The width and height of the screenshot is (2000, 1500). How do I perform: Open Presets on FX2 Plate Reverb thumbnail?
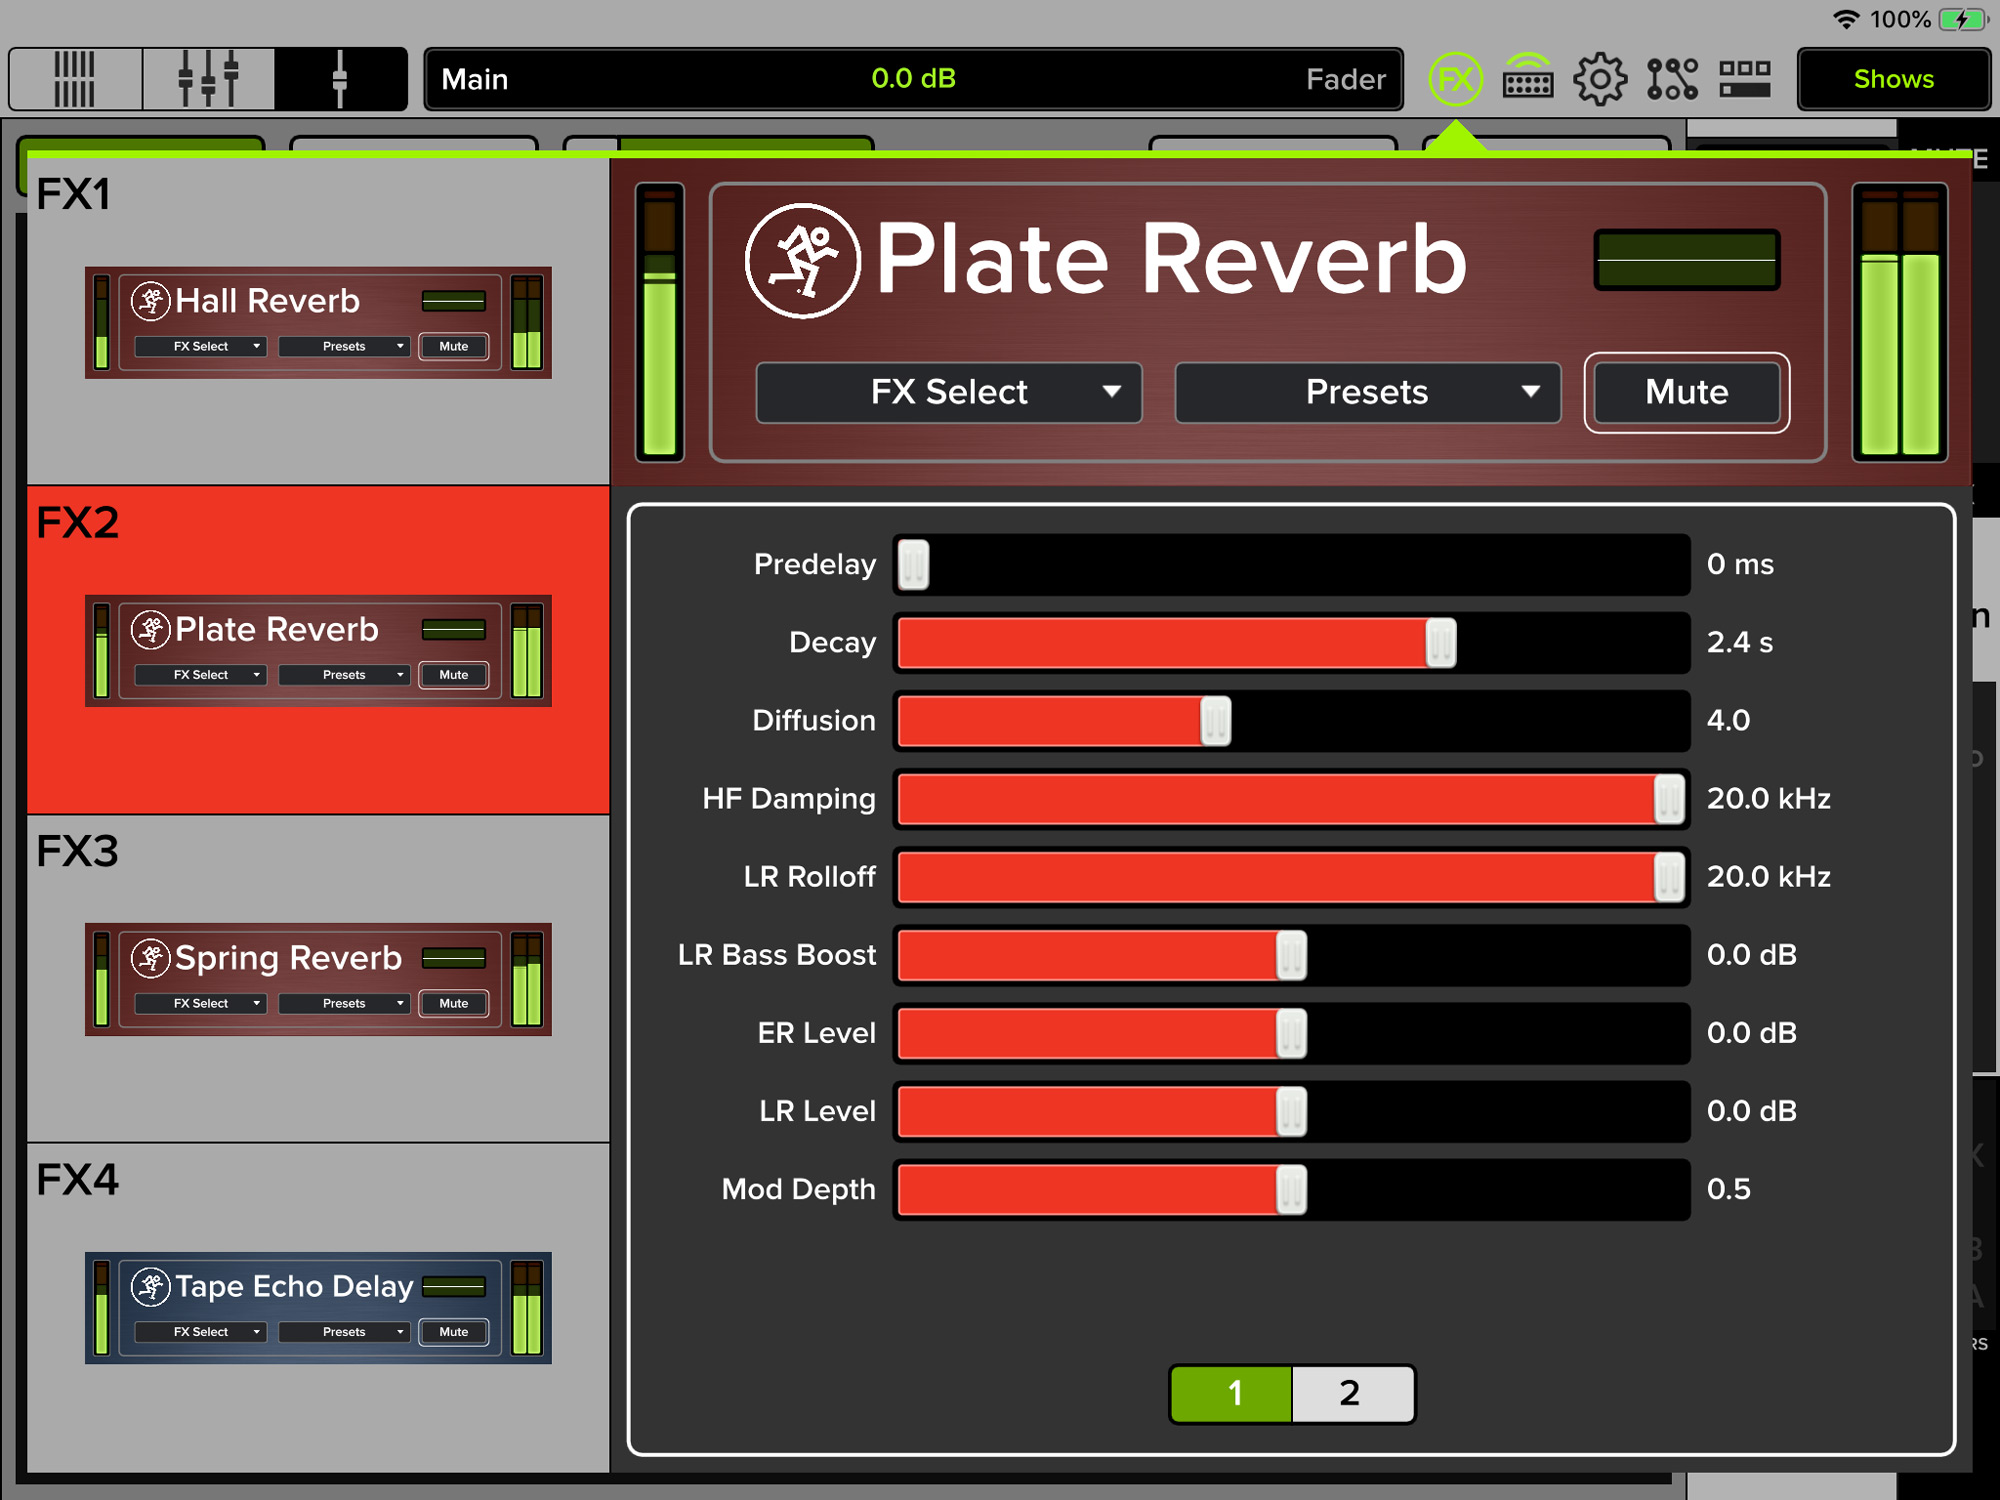(x=344, y=675)
